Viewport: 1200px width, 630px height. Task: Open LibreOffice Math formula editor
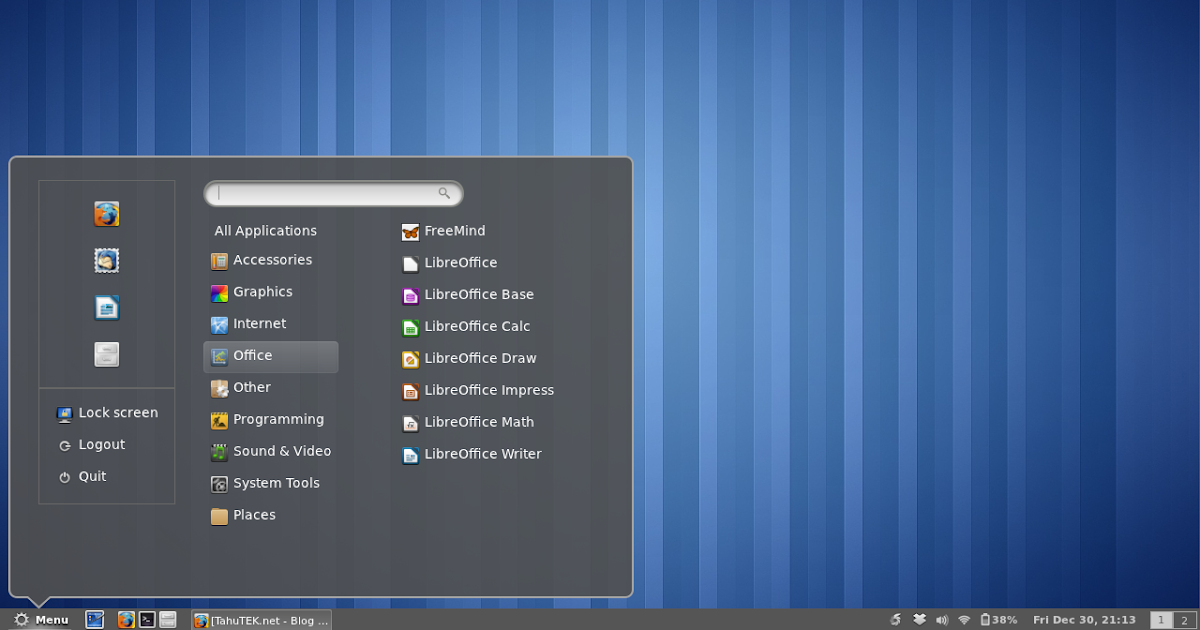pyautogui.click(x=477, y=422)
